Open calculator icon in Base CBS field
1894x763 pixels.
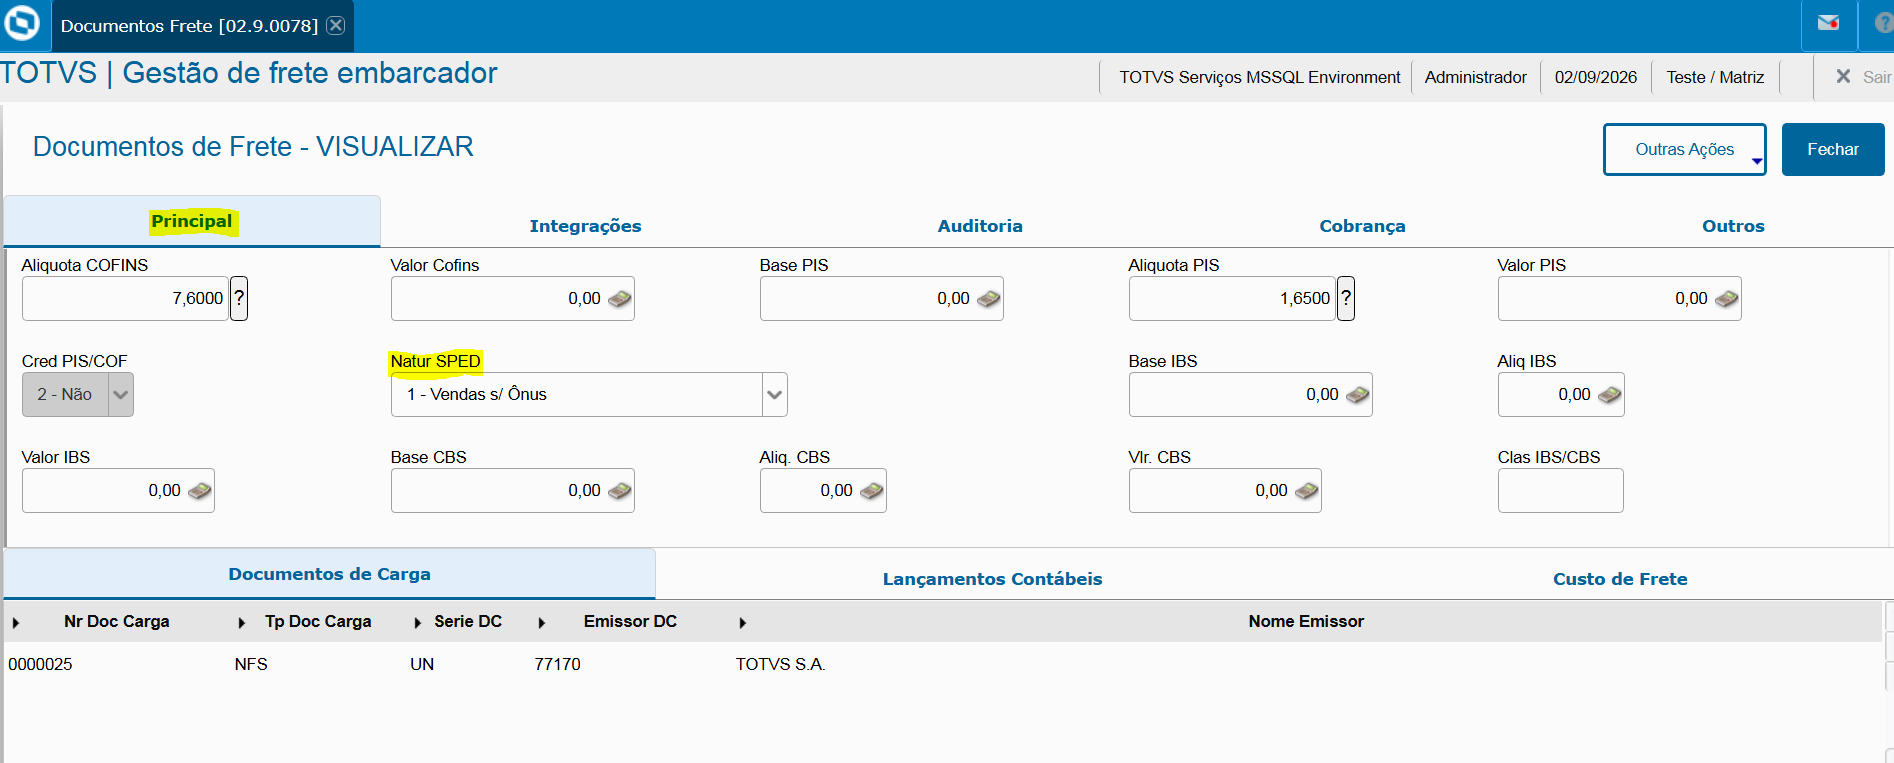[x=620, y=491]
